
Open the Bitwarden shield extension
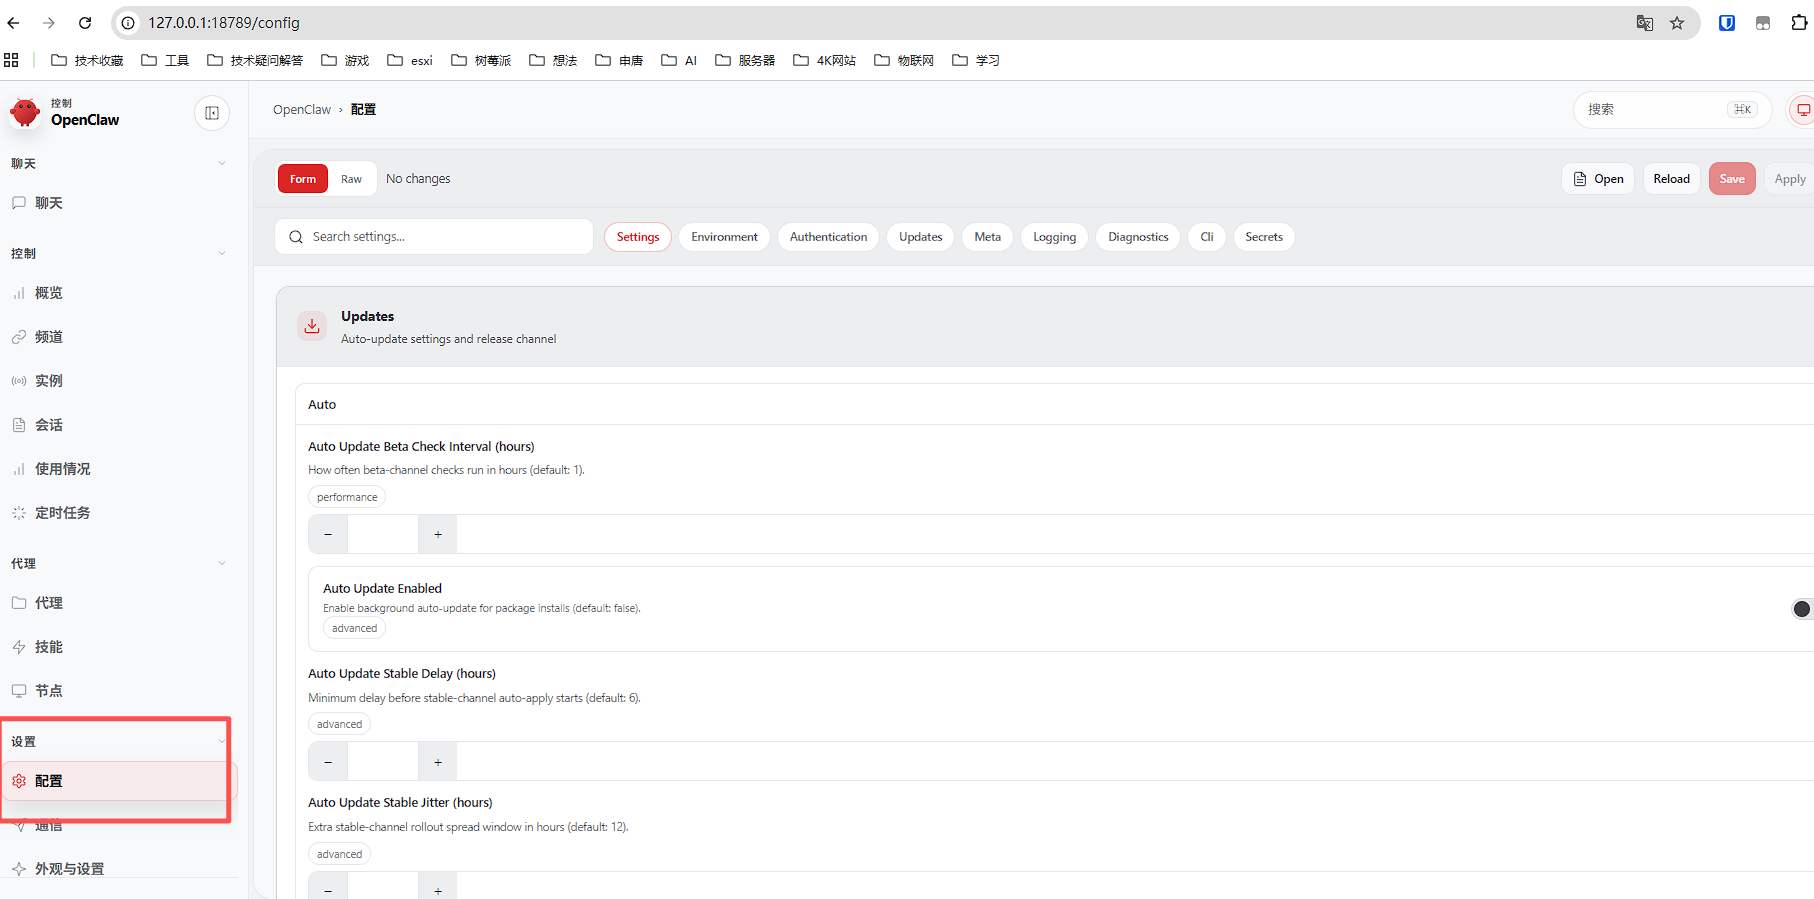pos(1727,23)
